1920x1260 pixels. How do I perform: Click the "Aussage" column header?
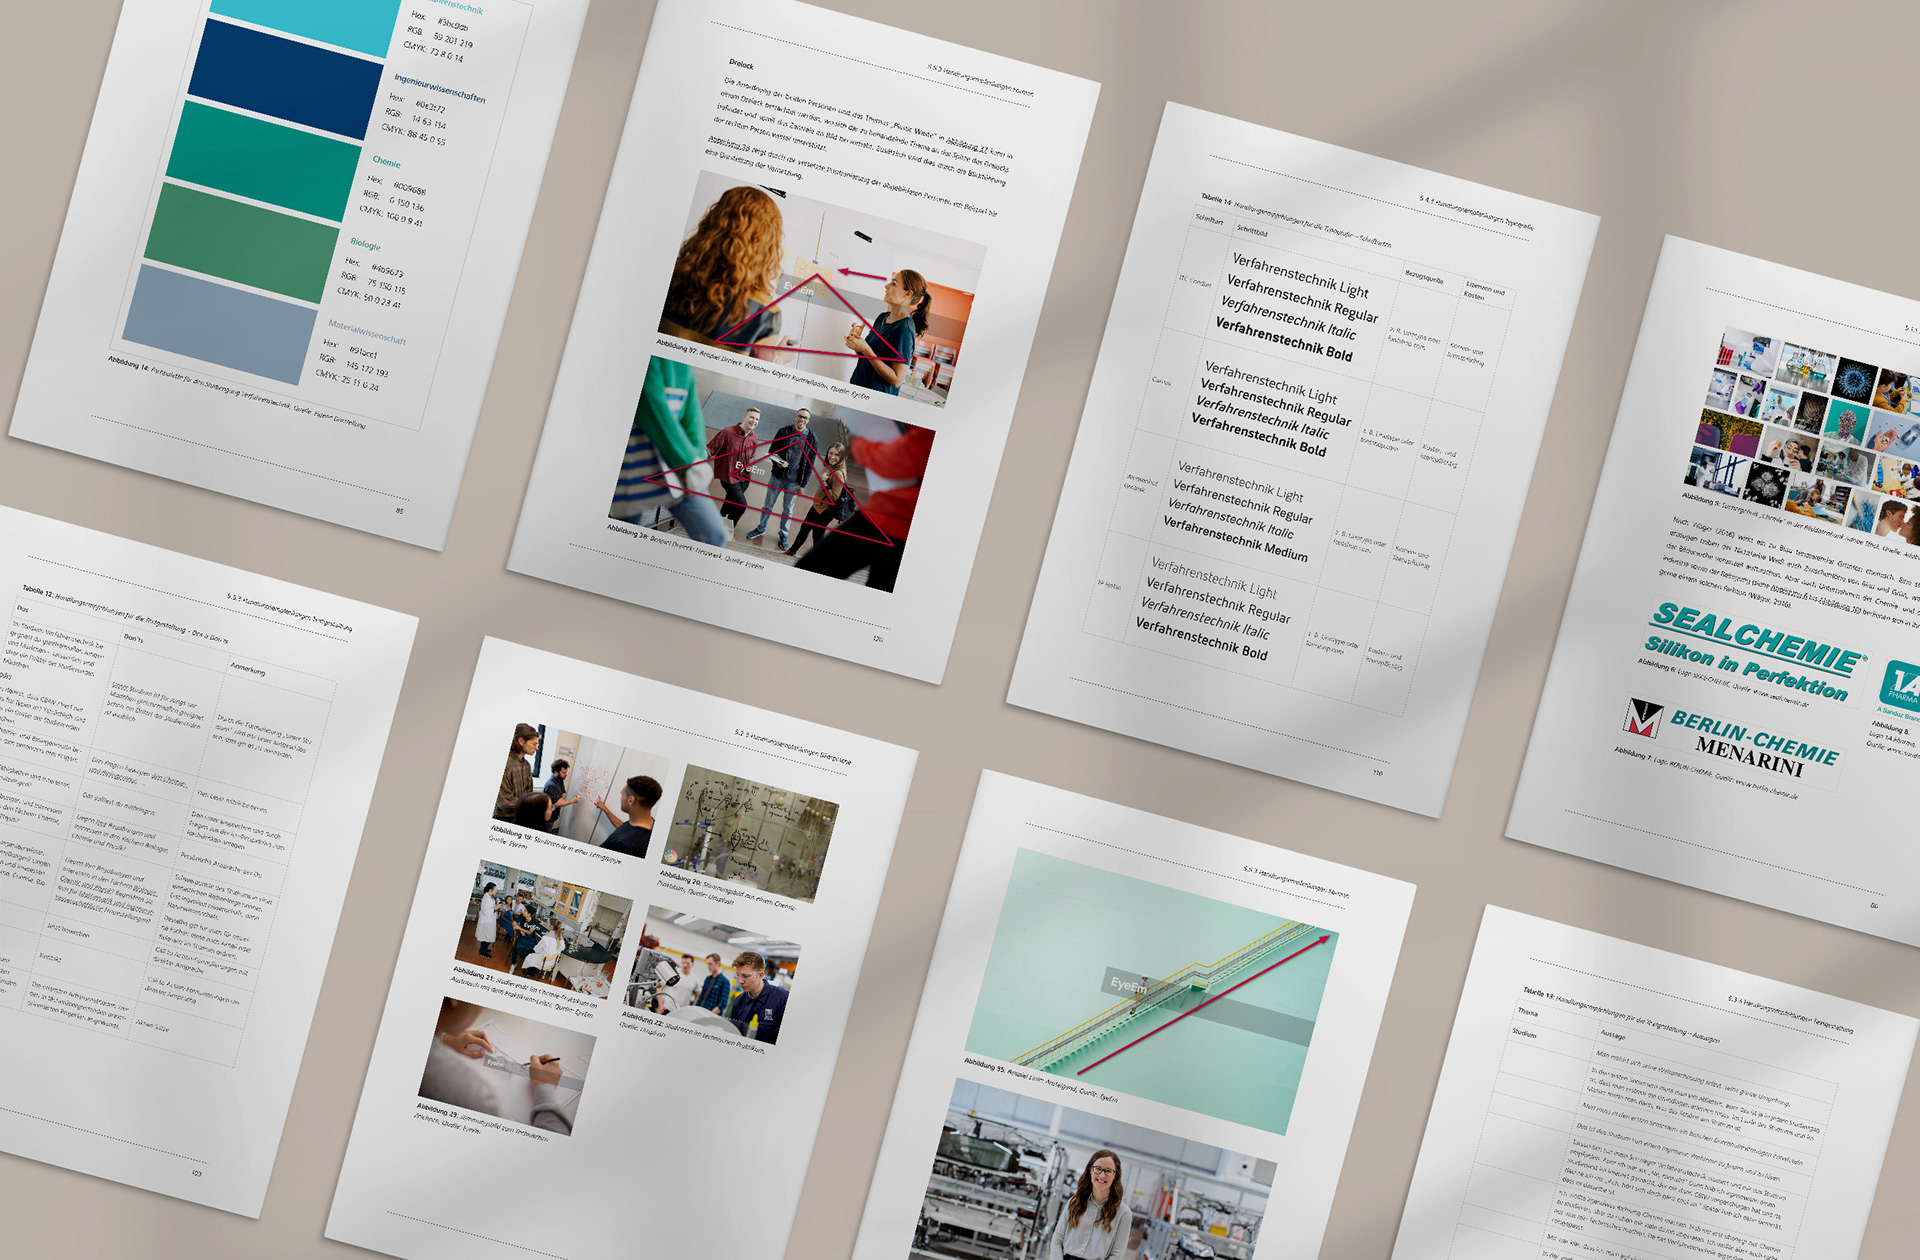pos(1613,1034)
